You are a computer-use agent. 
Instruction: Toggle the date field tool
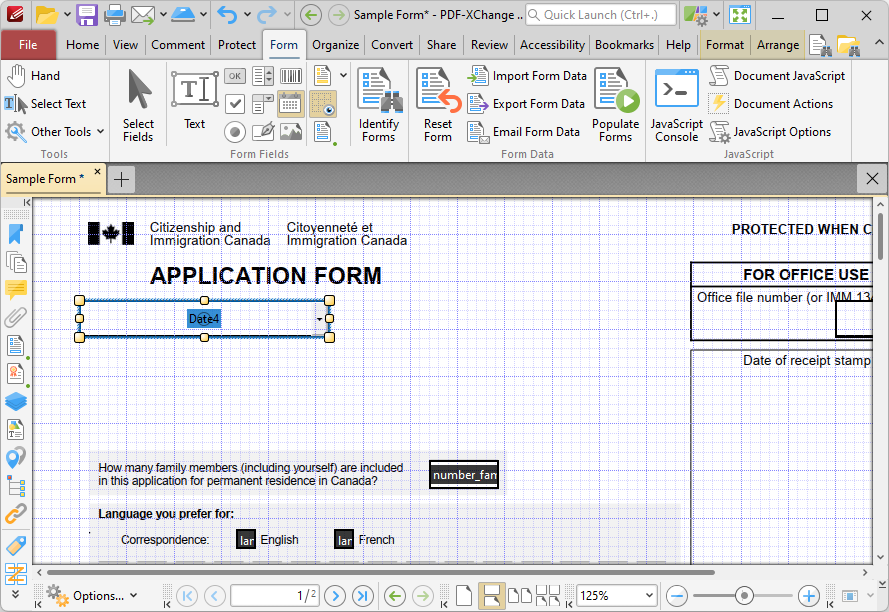pyautogui.click(x=291, y=104)
